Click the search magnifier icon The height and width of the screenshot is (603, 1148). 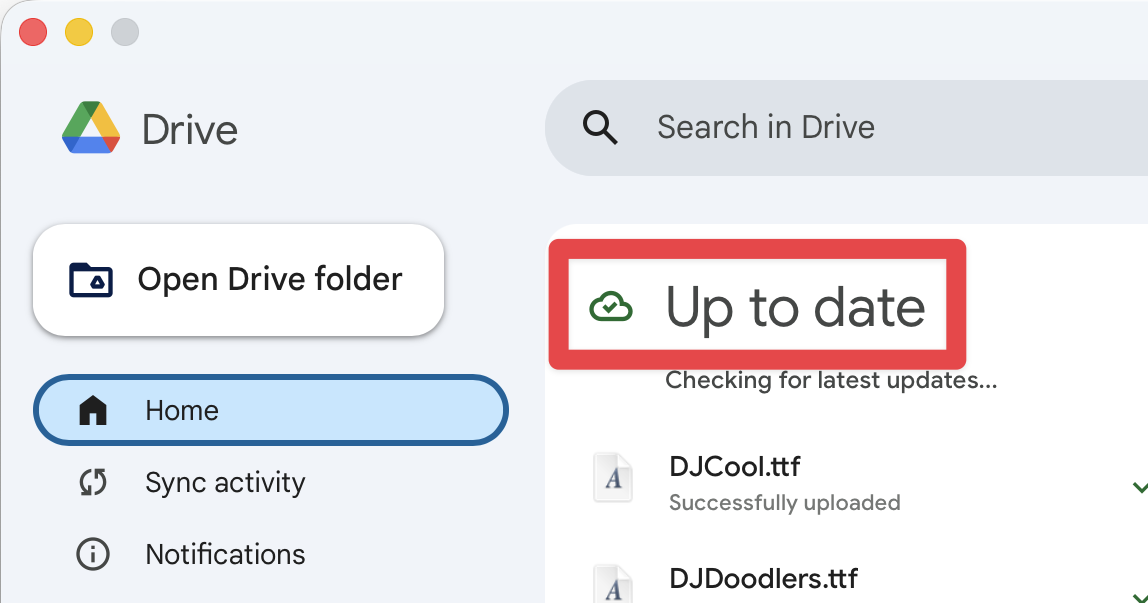pyautogui.click(x=600, y=128)
